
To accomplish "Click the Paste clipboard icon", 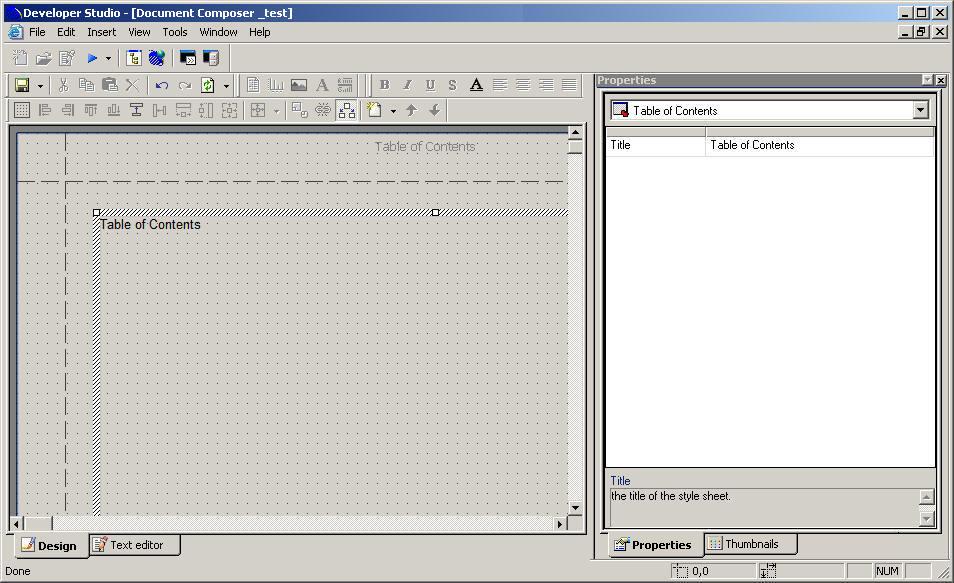I will point(110,85).
